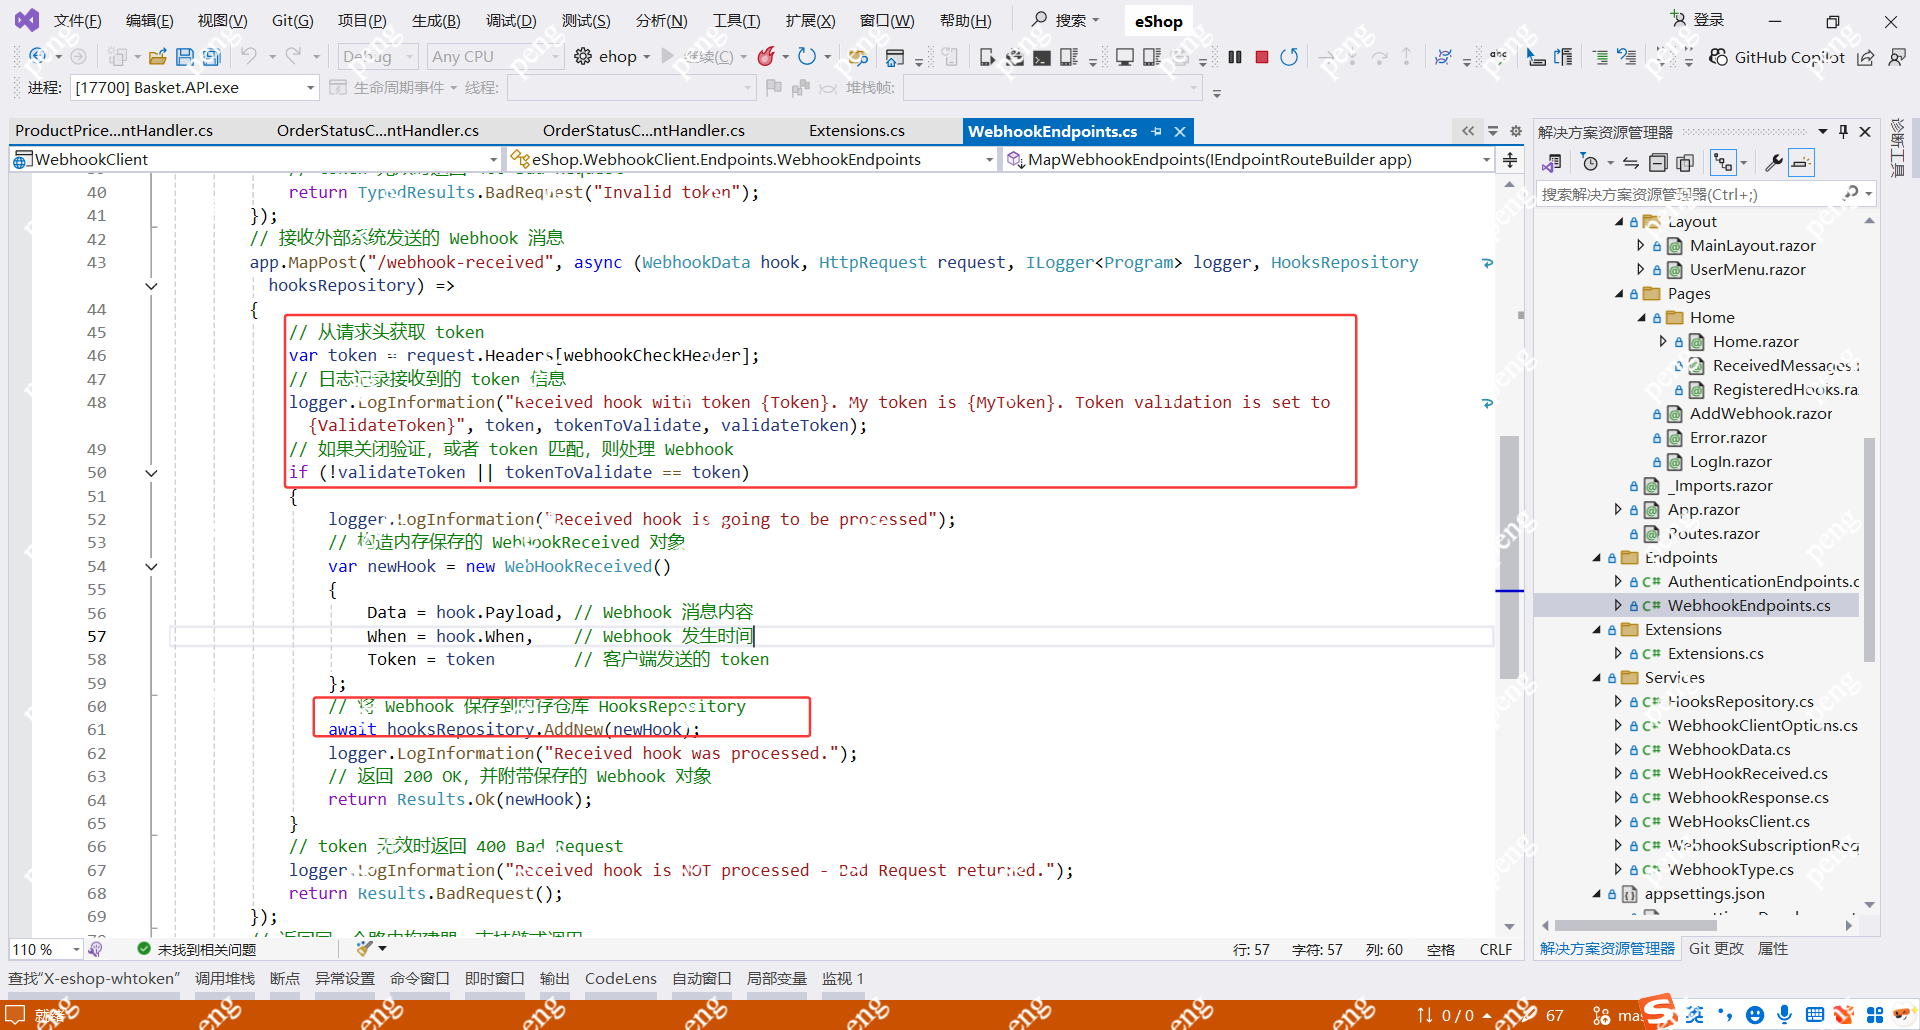Image resolution: width=1920 pixels, height=1030 pixels.
Task: Navigate backward in code history
Action: point(38,57)
